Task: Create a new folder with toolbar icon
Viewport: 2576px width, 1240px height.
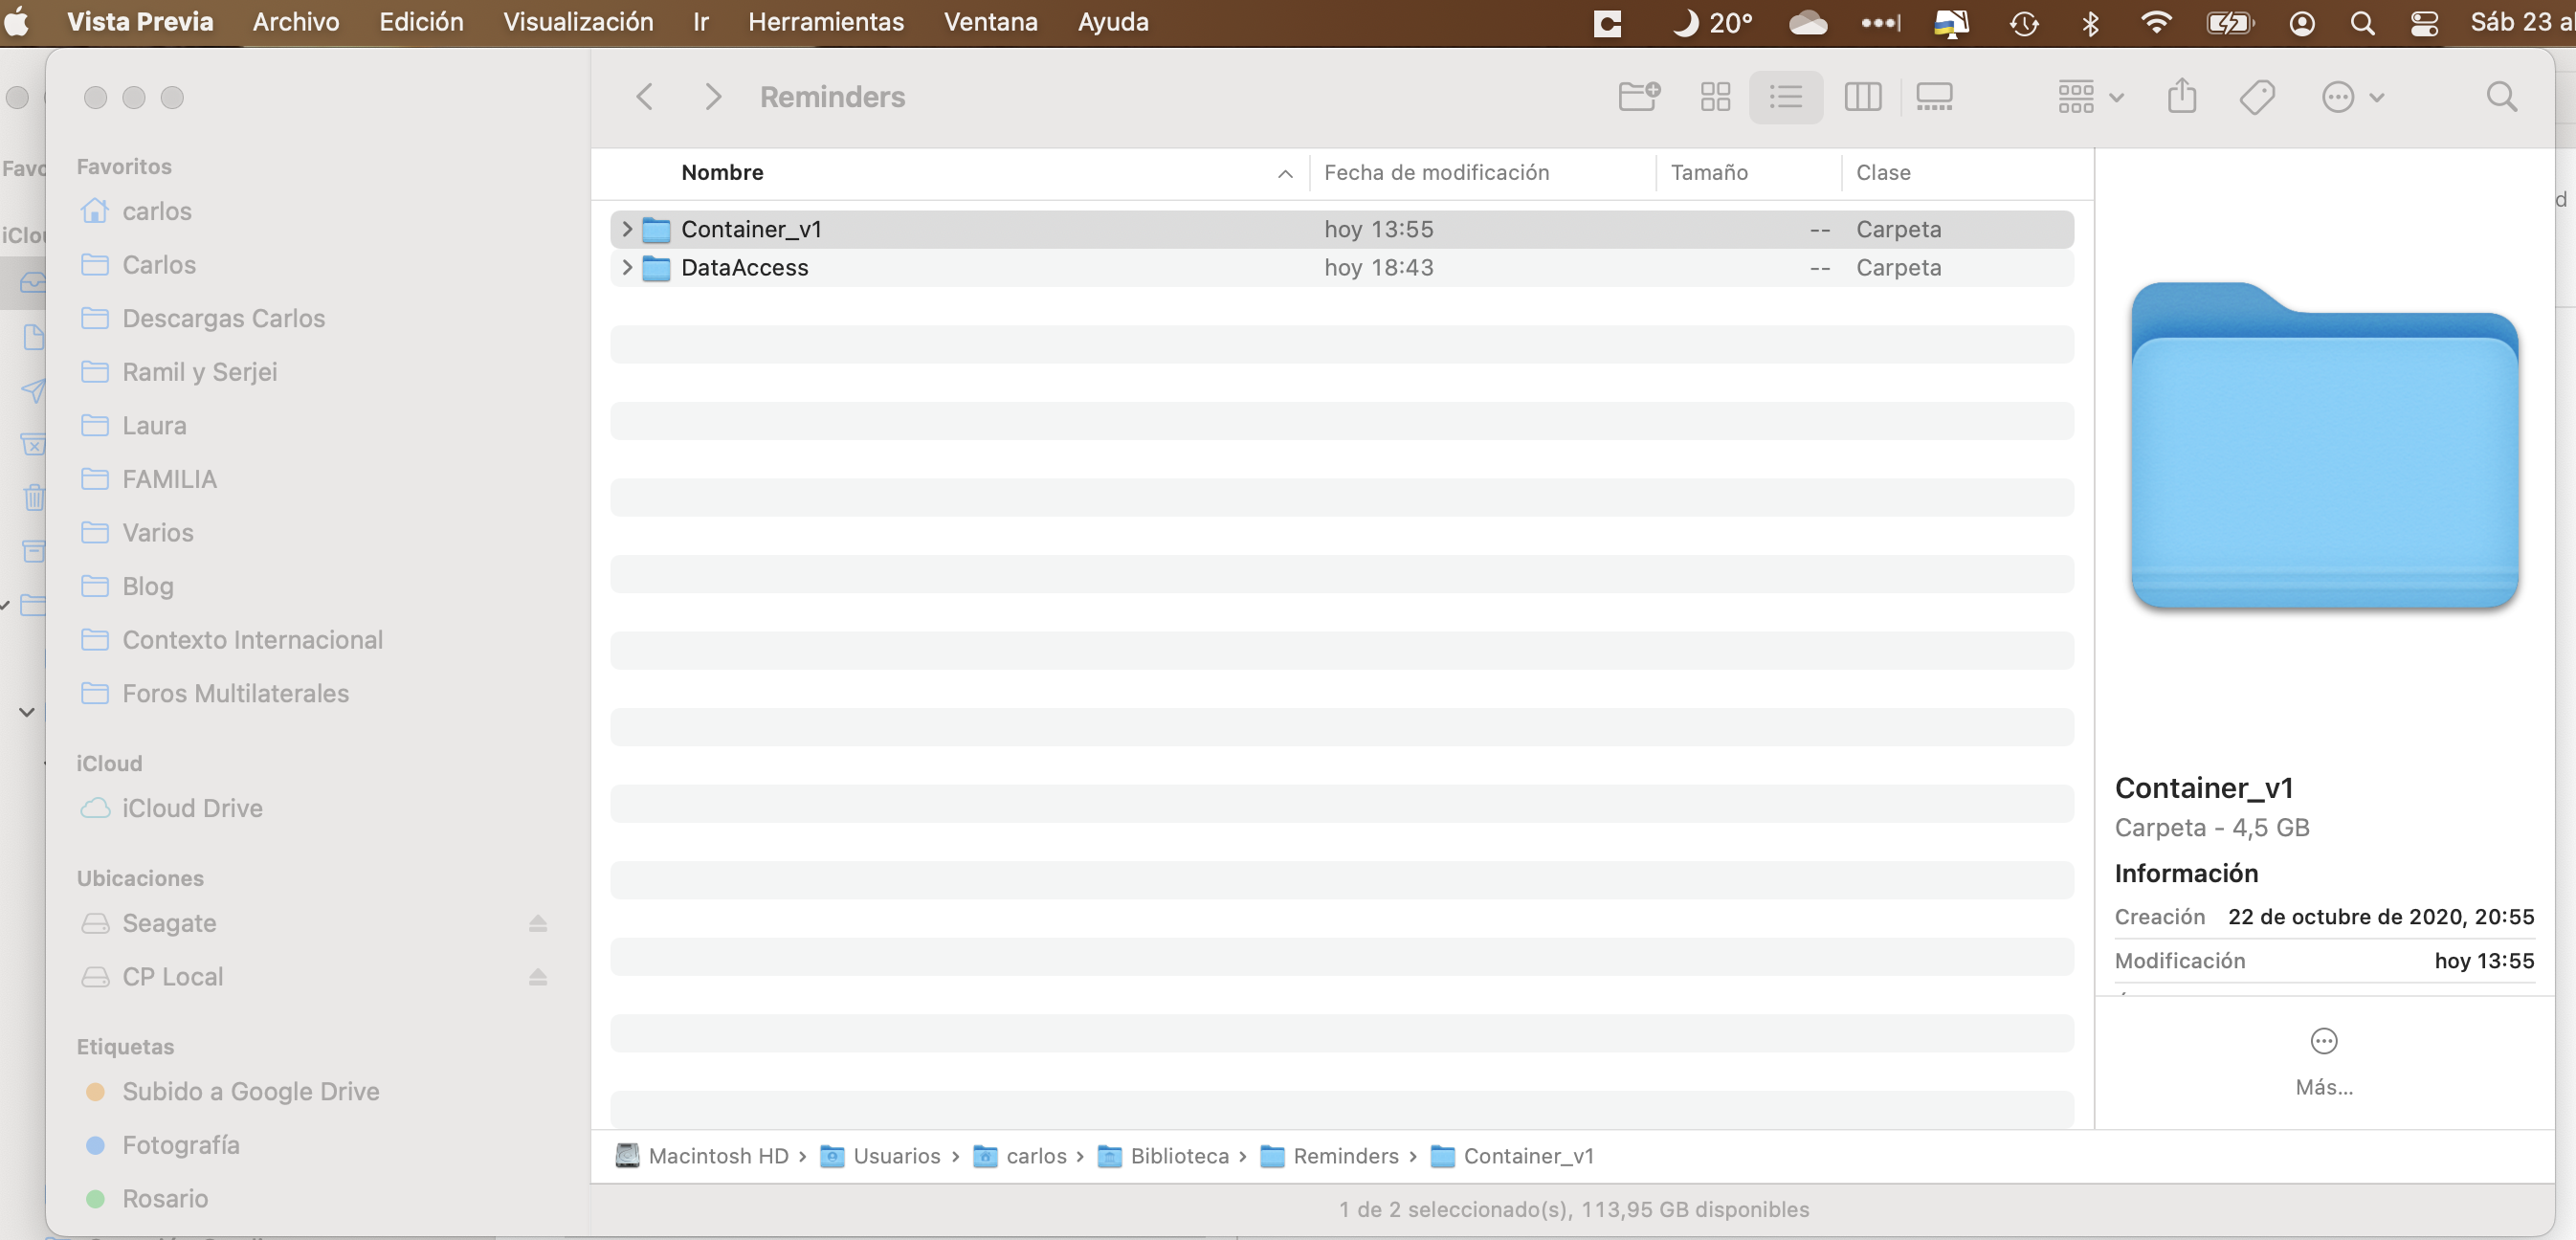Action: click(x=1638, y=97)
